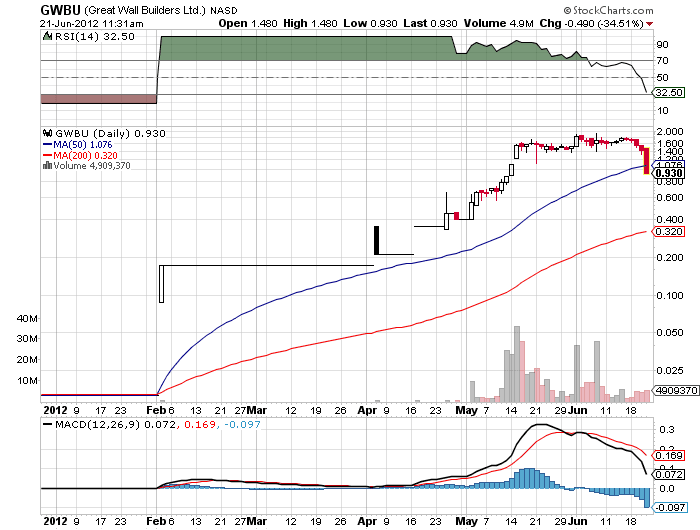The height and width of the screenshot is (530, 700).
Task: Click the Feb label on the price chart axis
Action: click(156, 410)
